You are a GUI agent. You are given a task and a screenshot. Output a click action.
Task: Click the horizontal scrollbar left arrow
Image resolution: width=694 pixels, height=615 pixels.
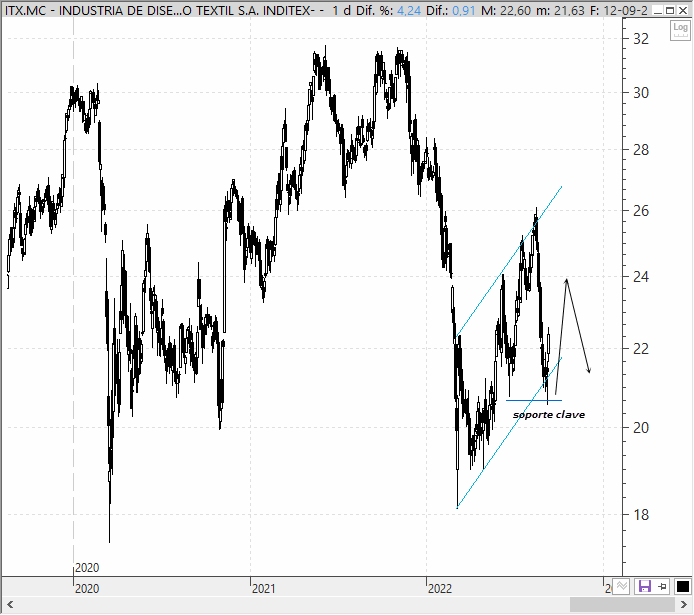point(10,604)
